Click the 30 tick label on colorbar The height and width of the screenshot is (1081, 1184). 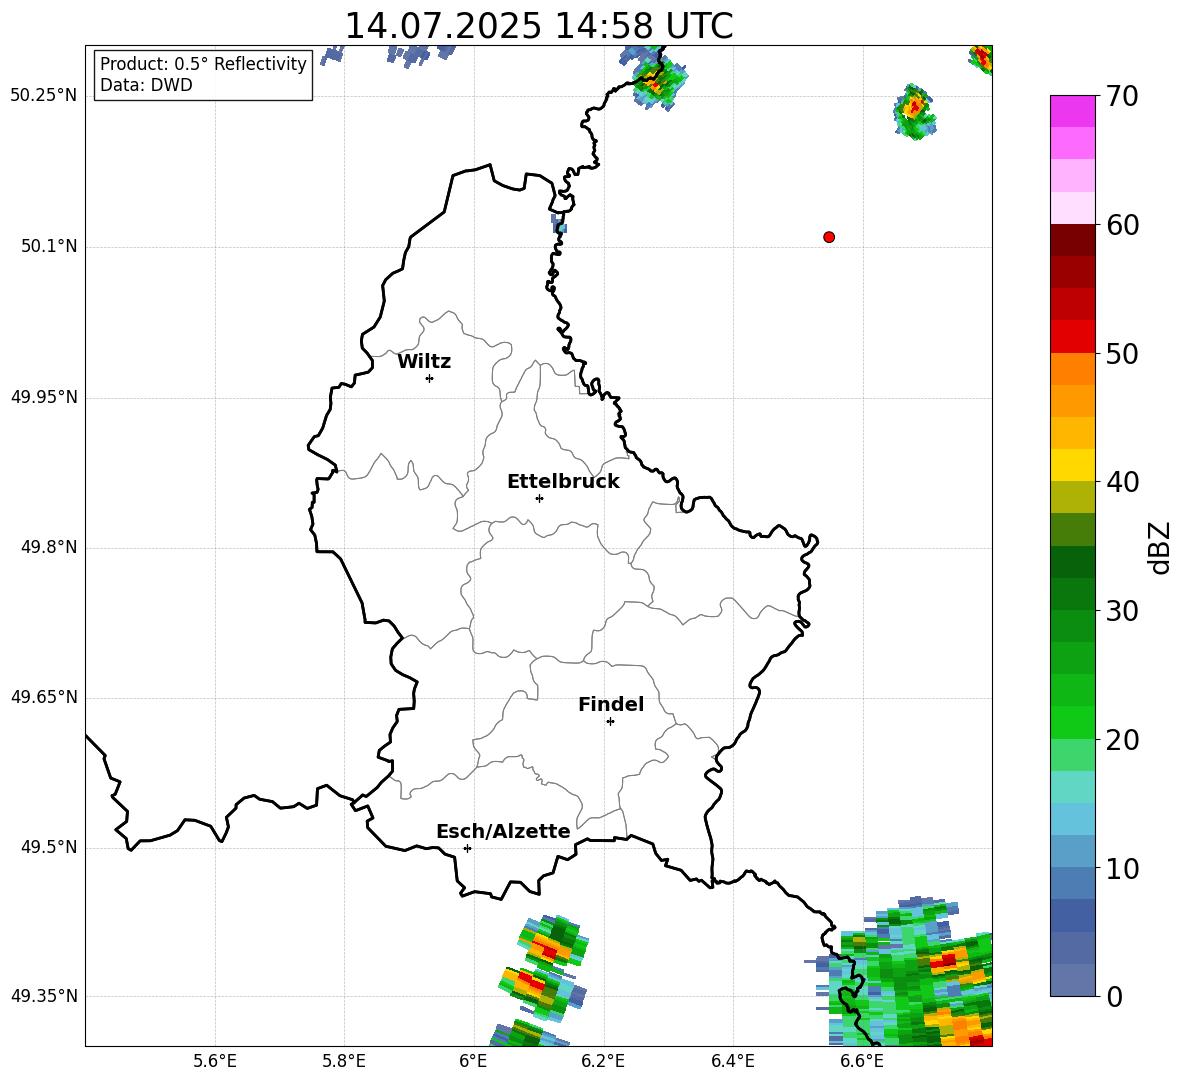(1122, 611)
